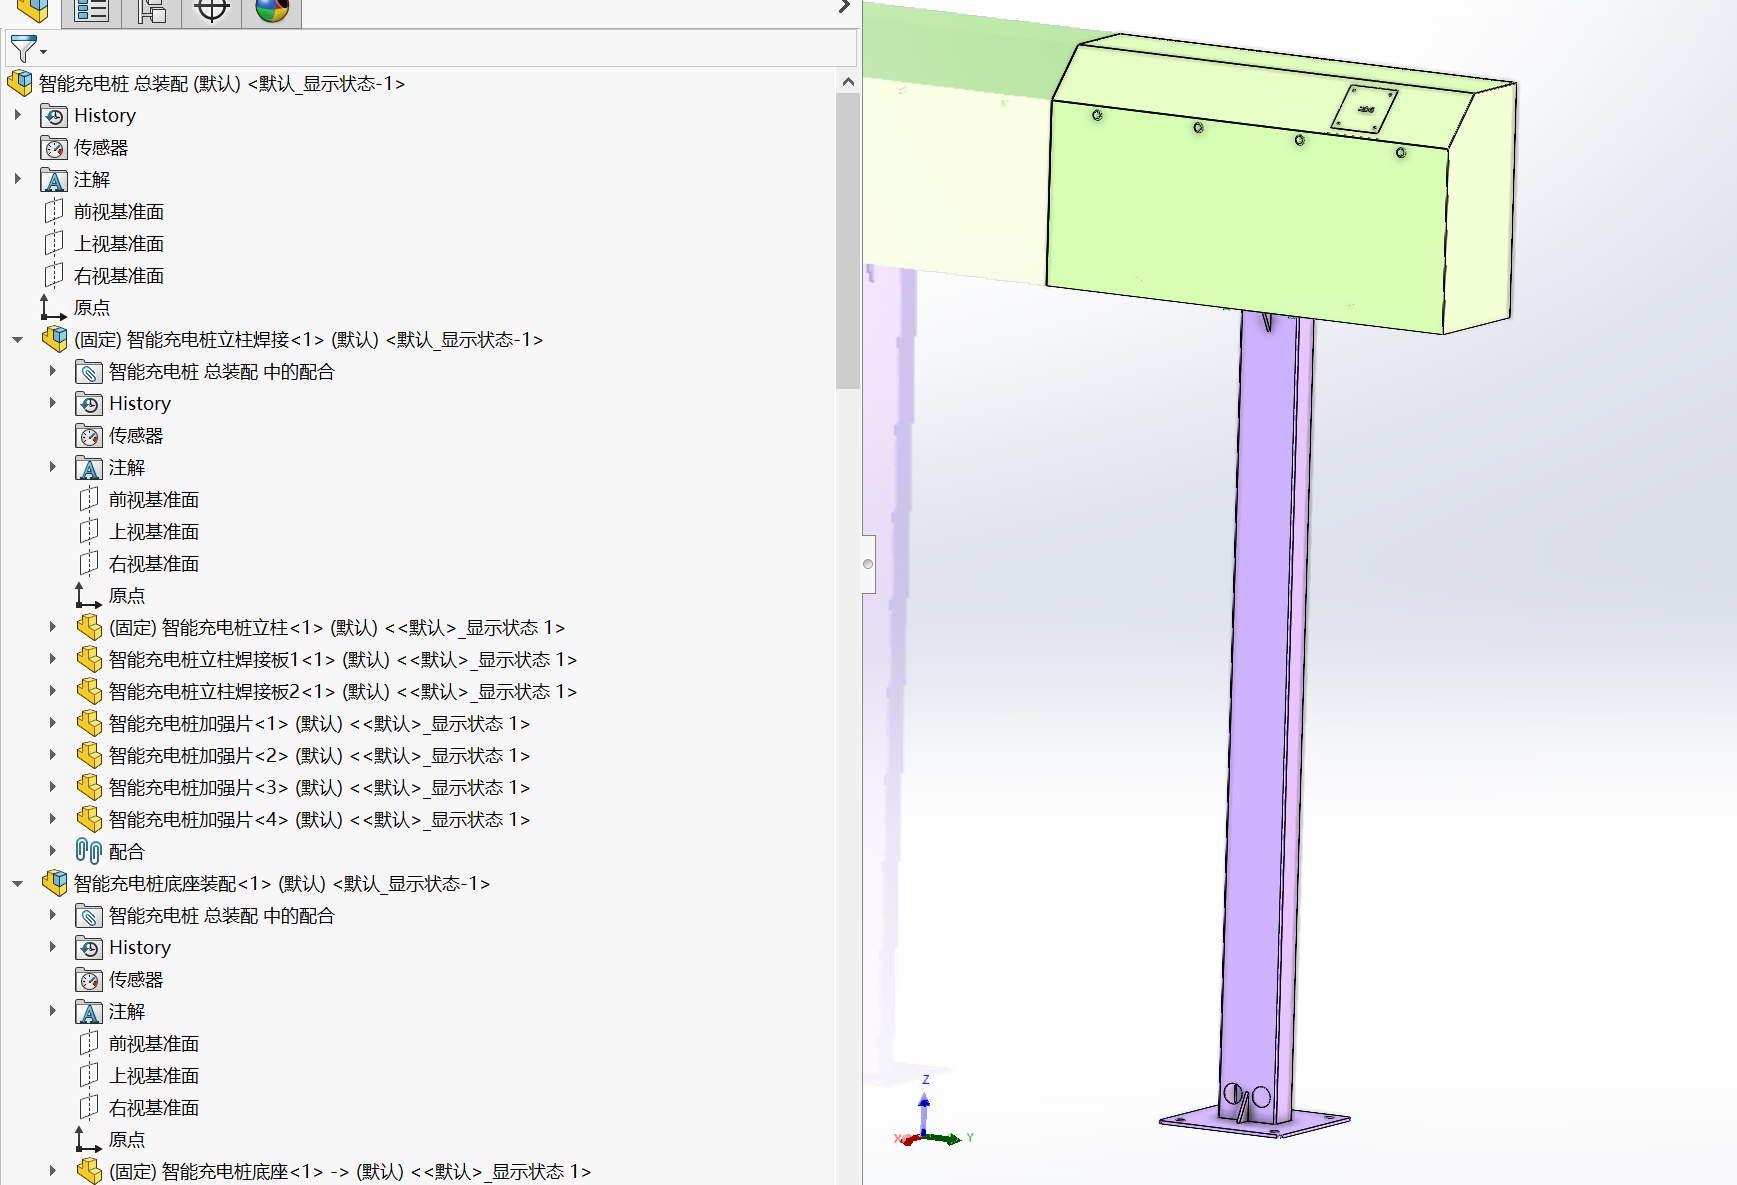
Task: Click the 智能充电桩底座装配<1> assembly icon
Action: coord(55,883)
